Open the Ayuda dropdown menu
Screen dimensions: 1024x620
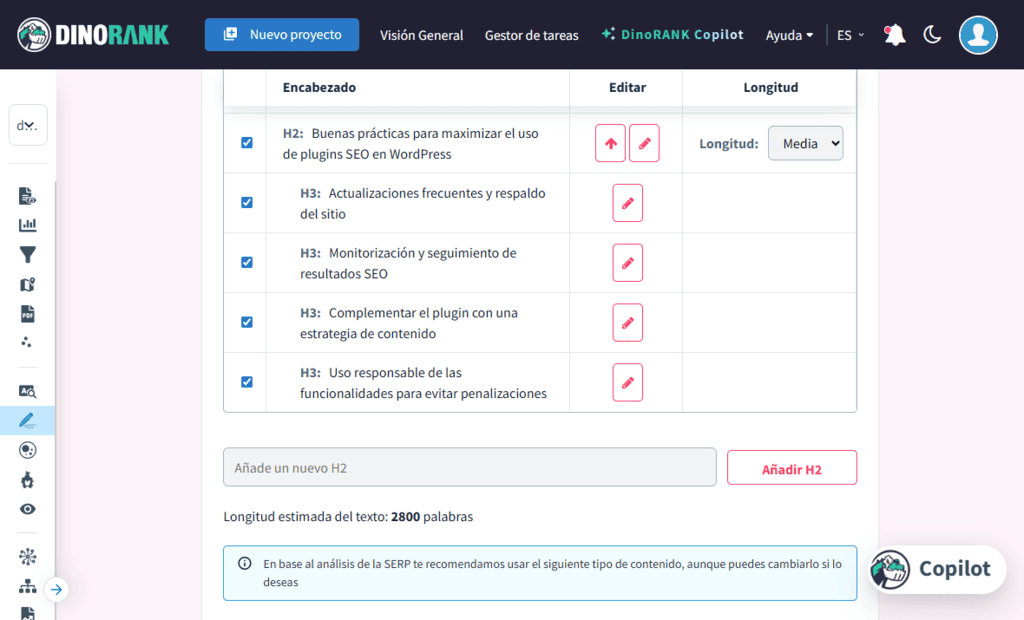tap(789, 34)
